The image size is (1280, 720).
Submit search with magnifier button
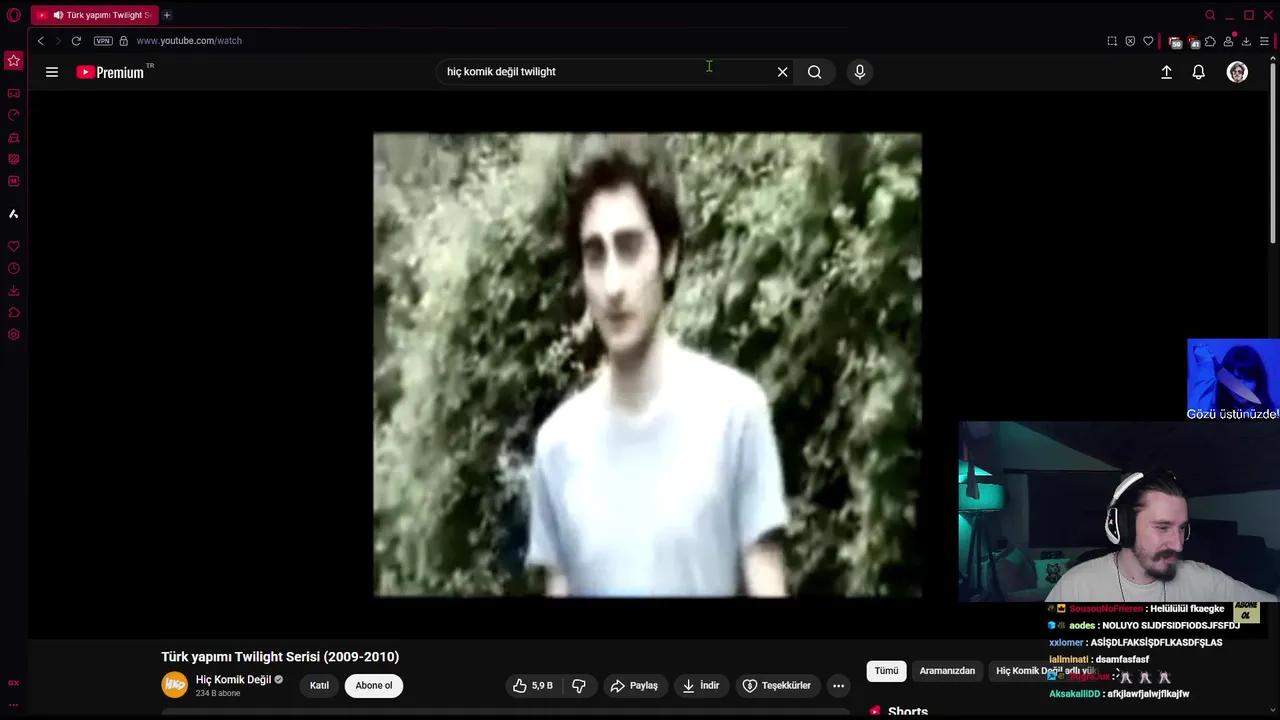815,72
